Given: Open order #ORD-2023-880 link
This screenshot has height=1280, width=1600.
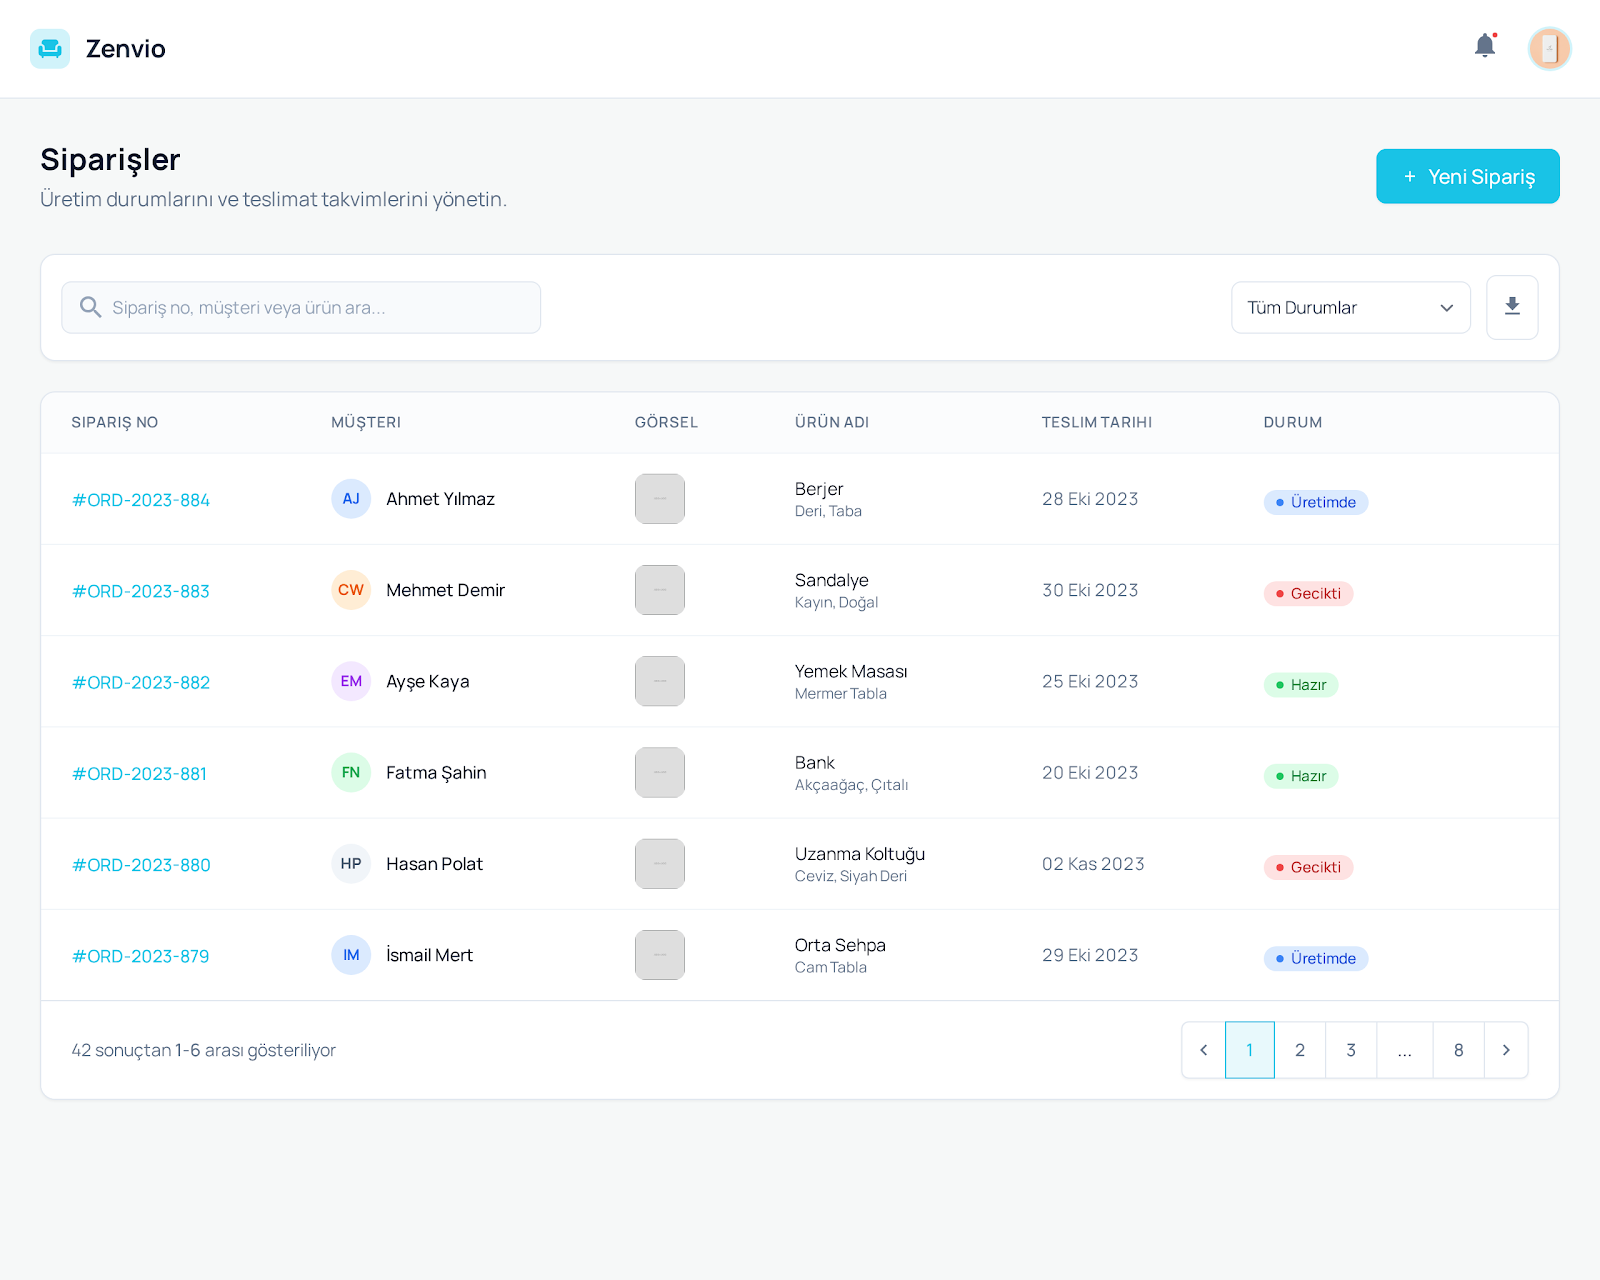Looking at the screenshot, I should (141, 865).
